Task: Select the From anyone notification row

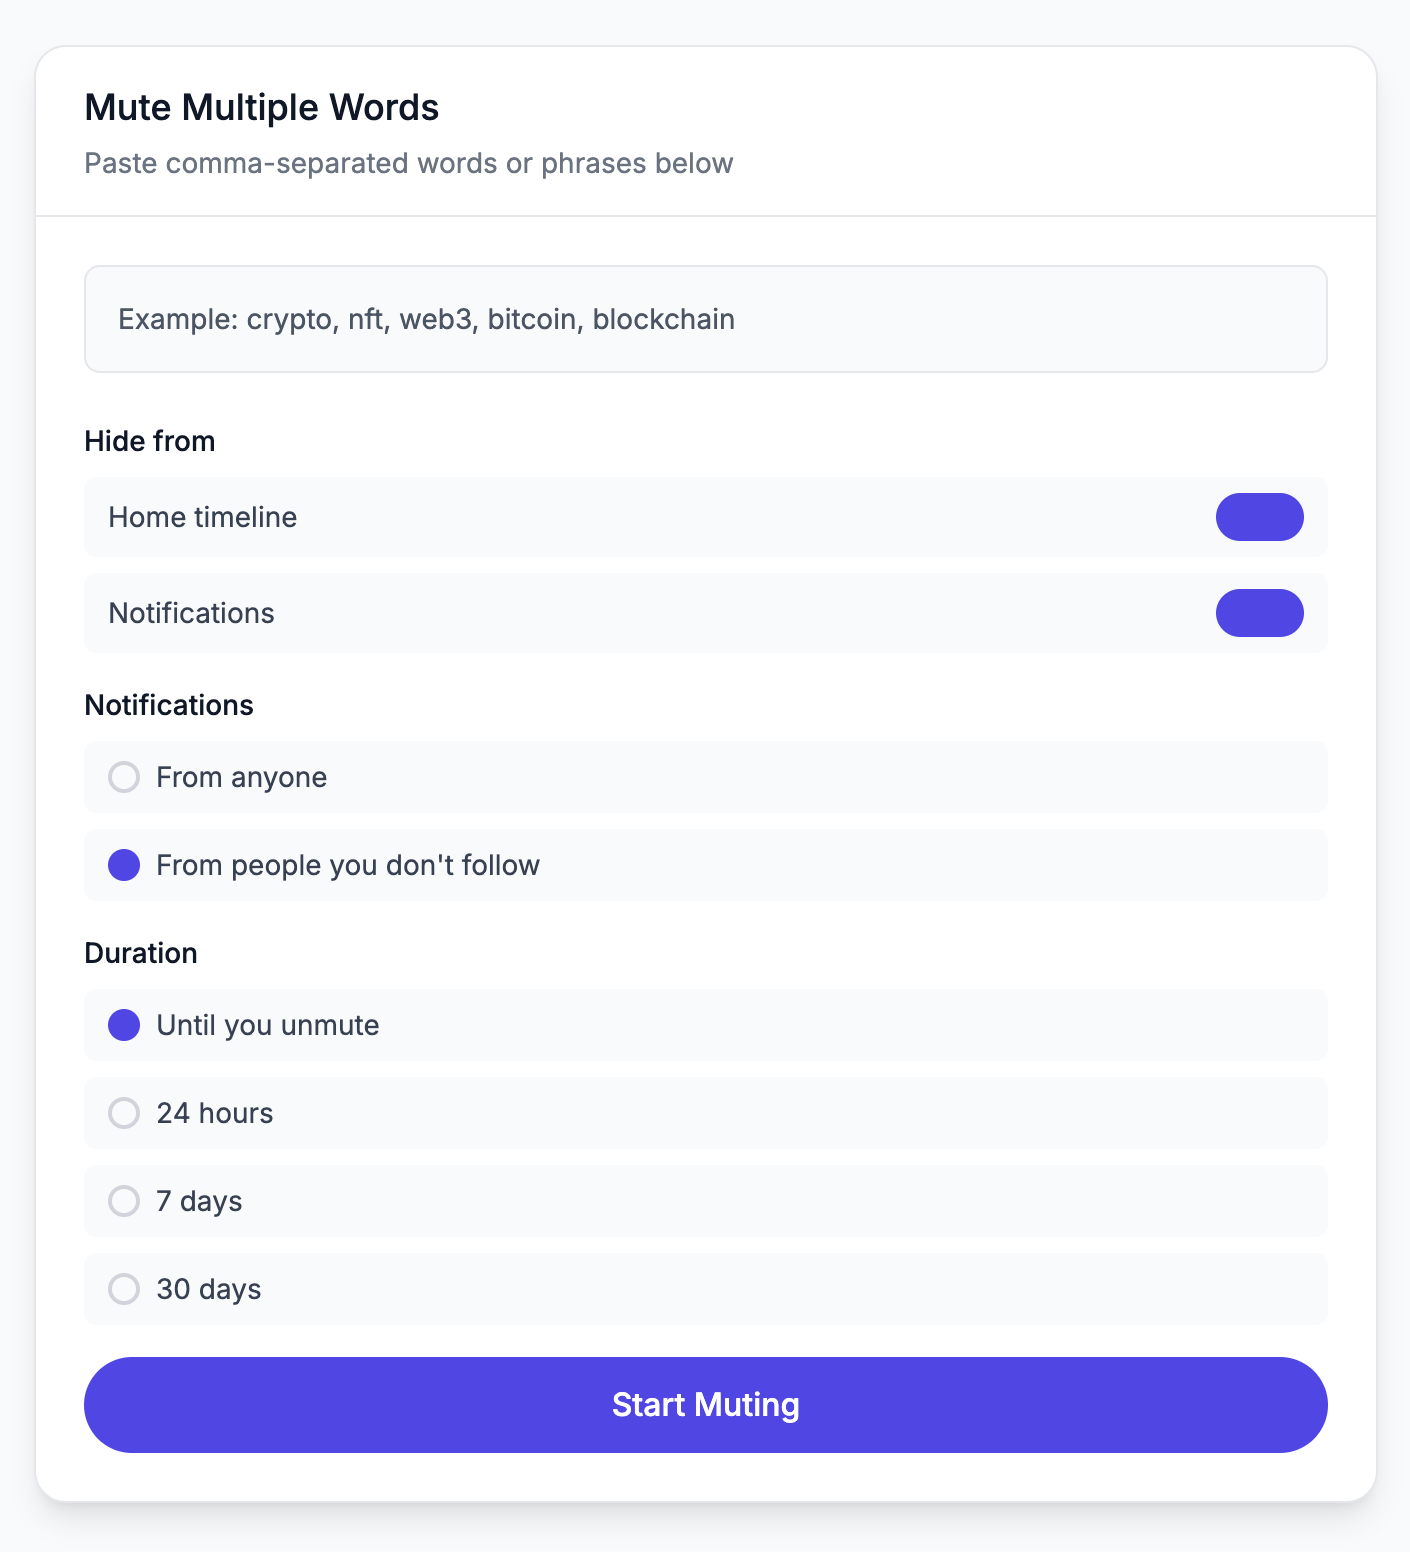Action: [705, 777]
